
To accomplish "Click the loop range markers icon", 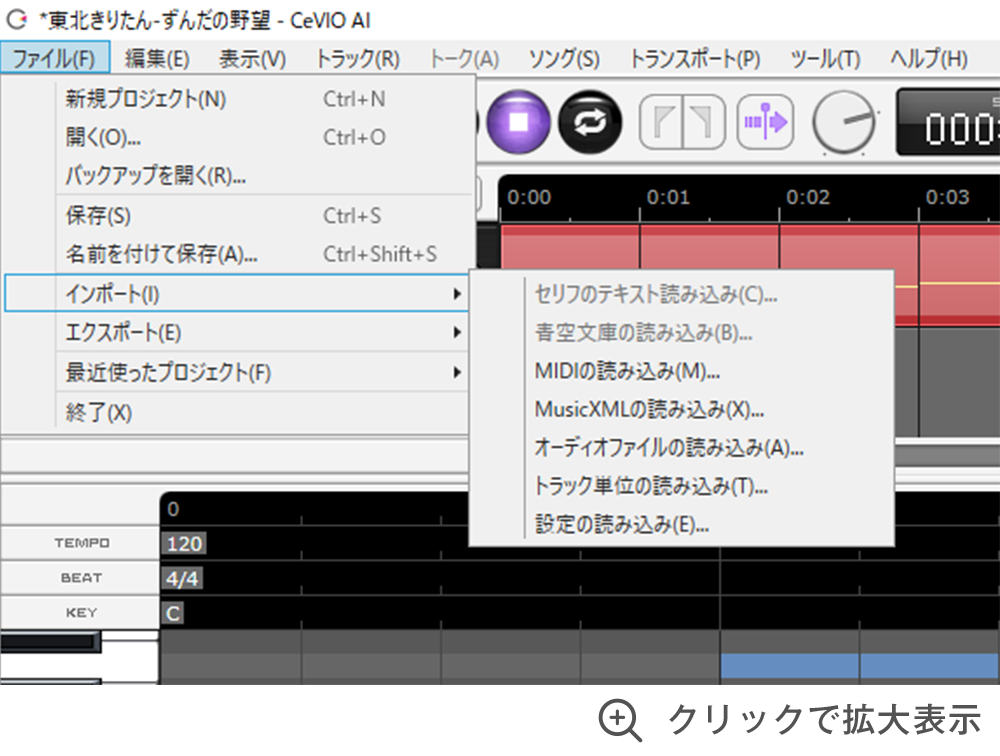I will tap(682, 122).
